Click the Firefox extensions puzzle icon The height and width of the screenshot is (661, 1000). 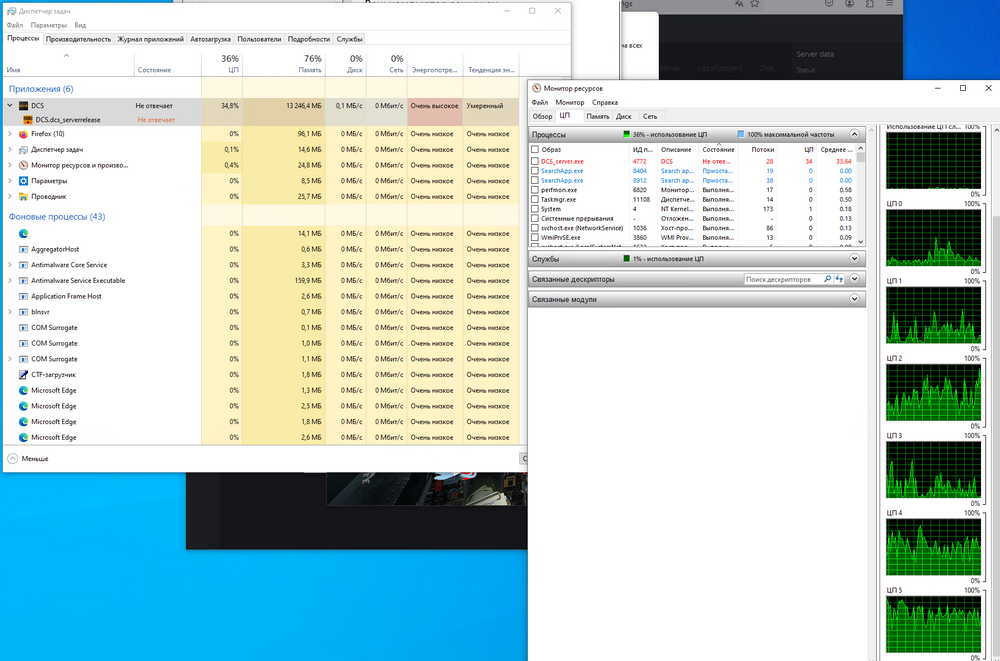coord(869,3)
